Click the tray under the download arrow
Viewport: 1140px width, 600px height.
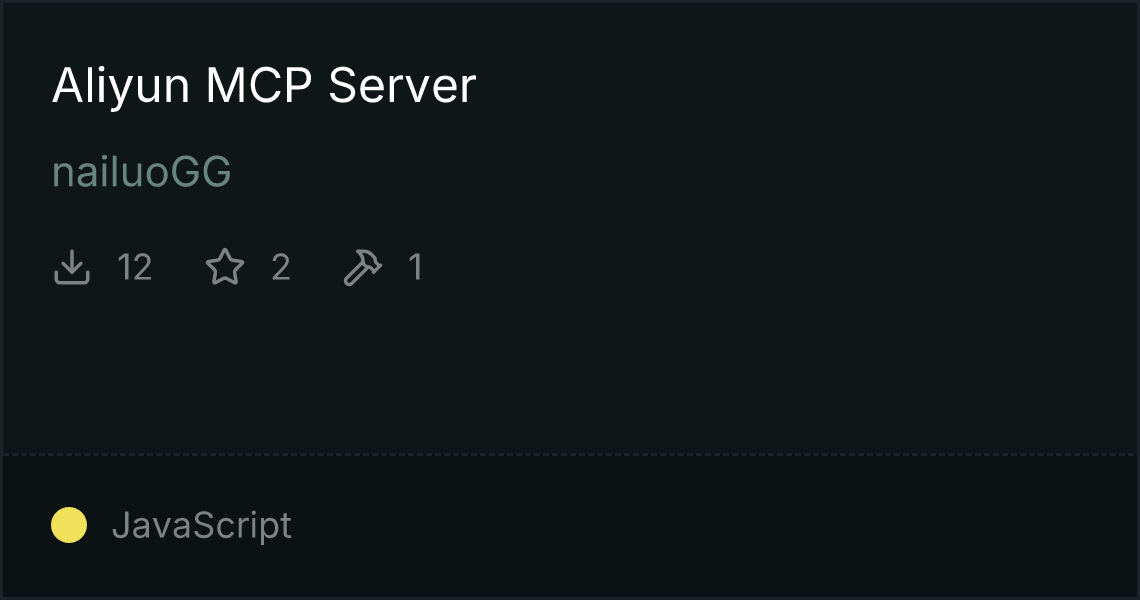point(72,278)
